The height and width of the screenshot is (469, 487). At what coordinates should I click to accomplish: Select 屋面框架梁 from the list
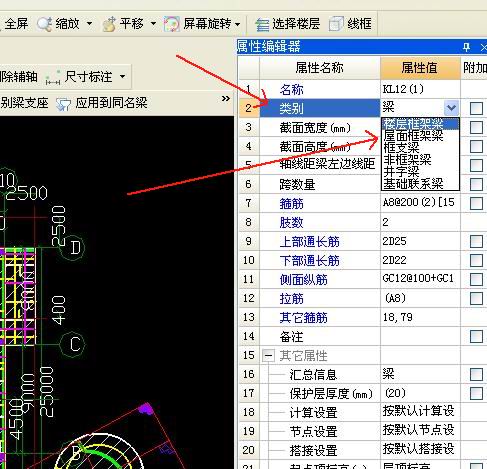[x=420, y=136]
